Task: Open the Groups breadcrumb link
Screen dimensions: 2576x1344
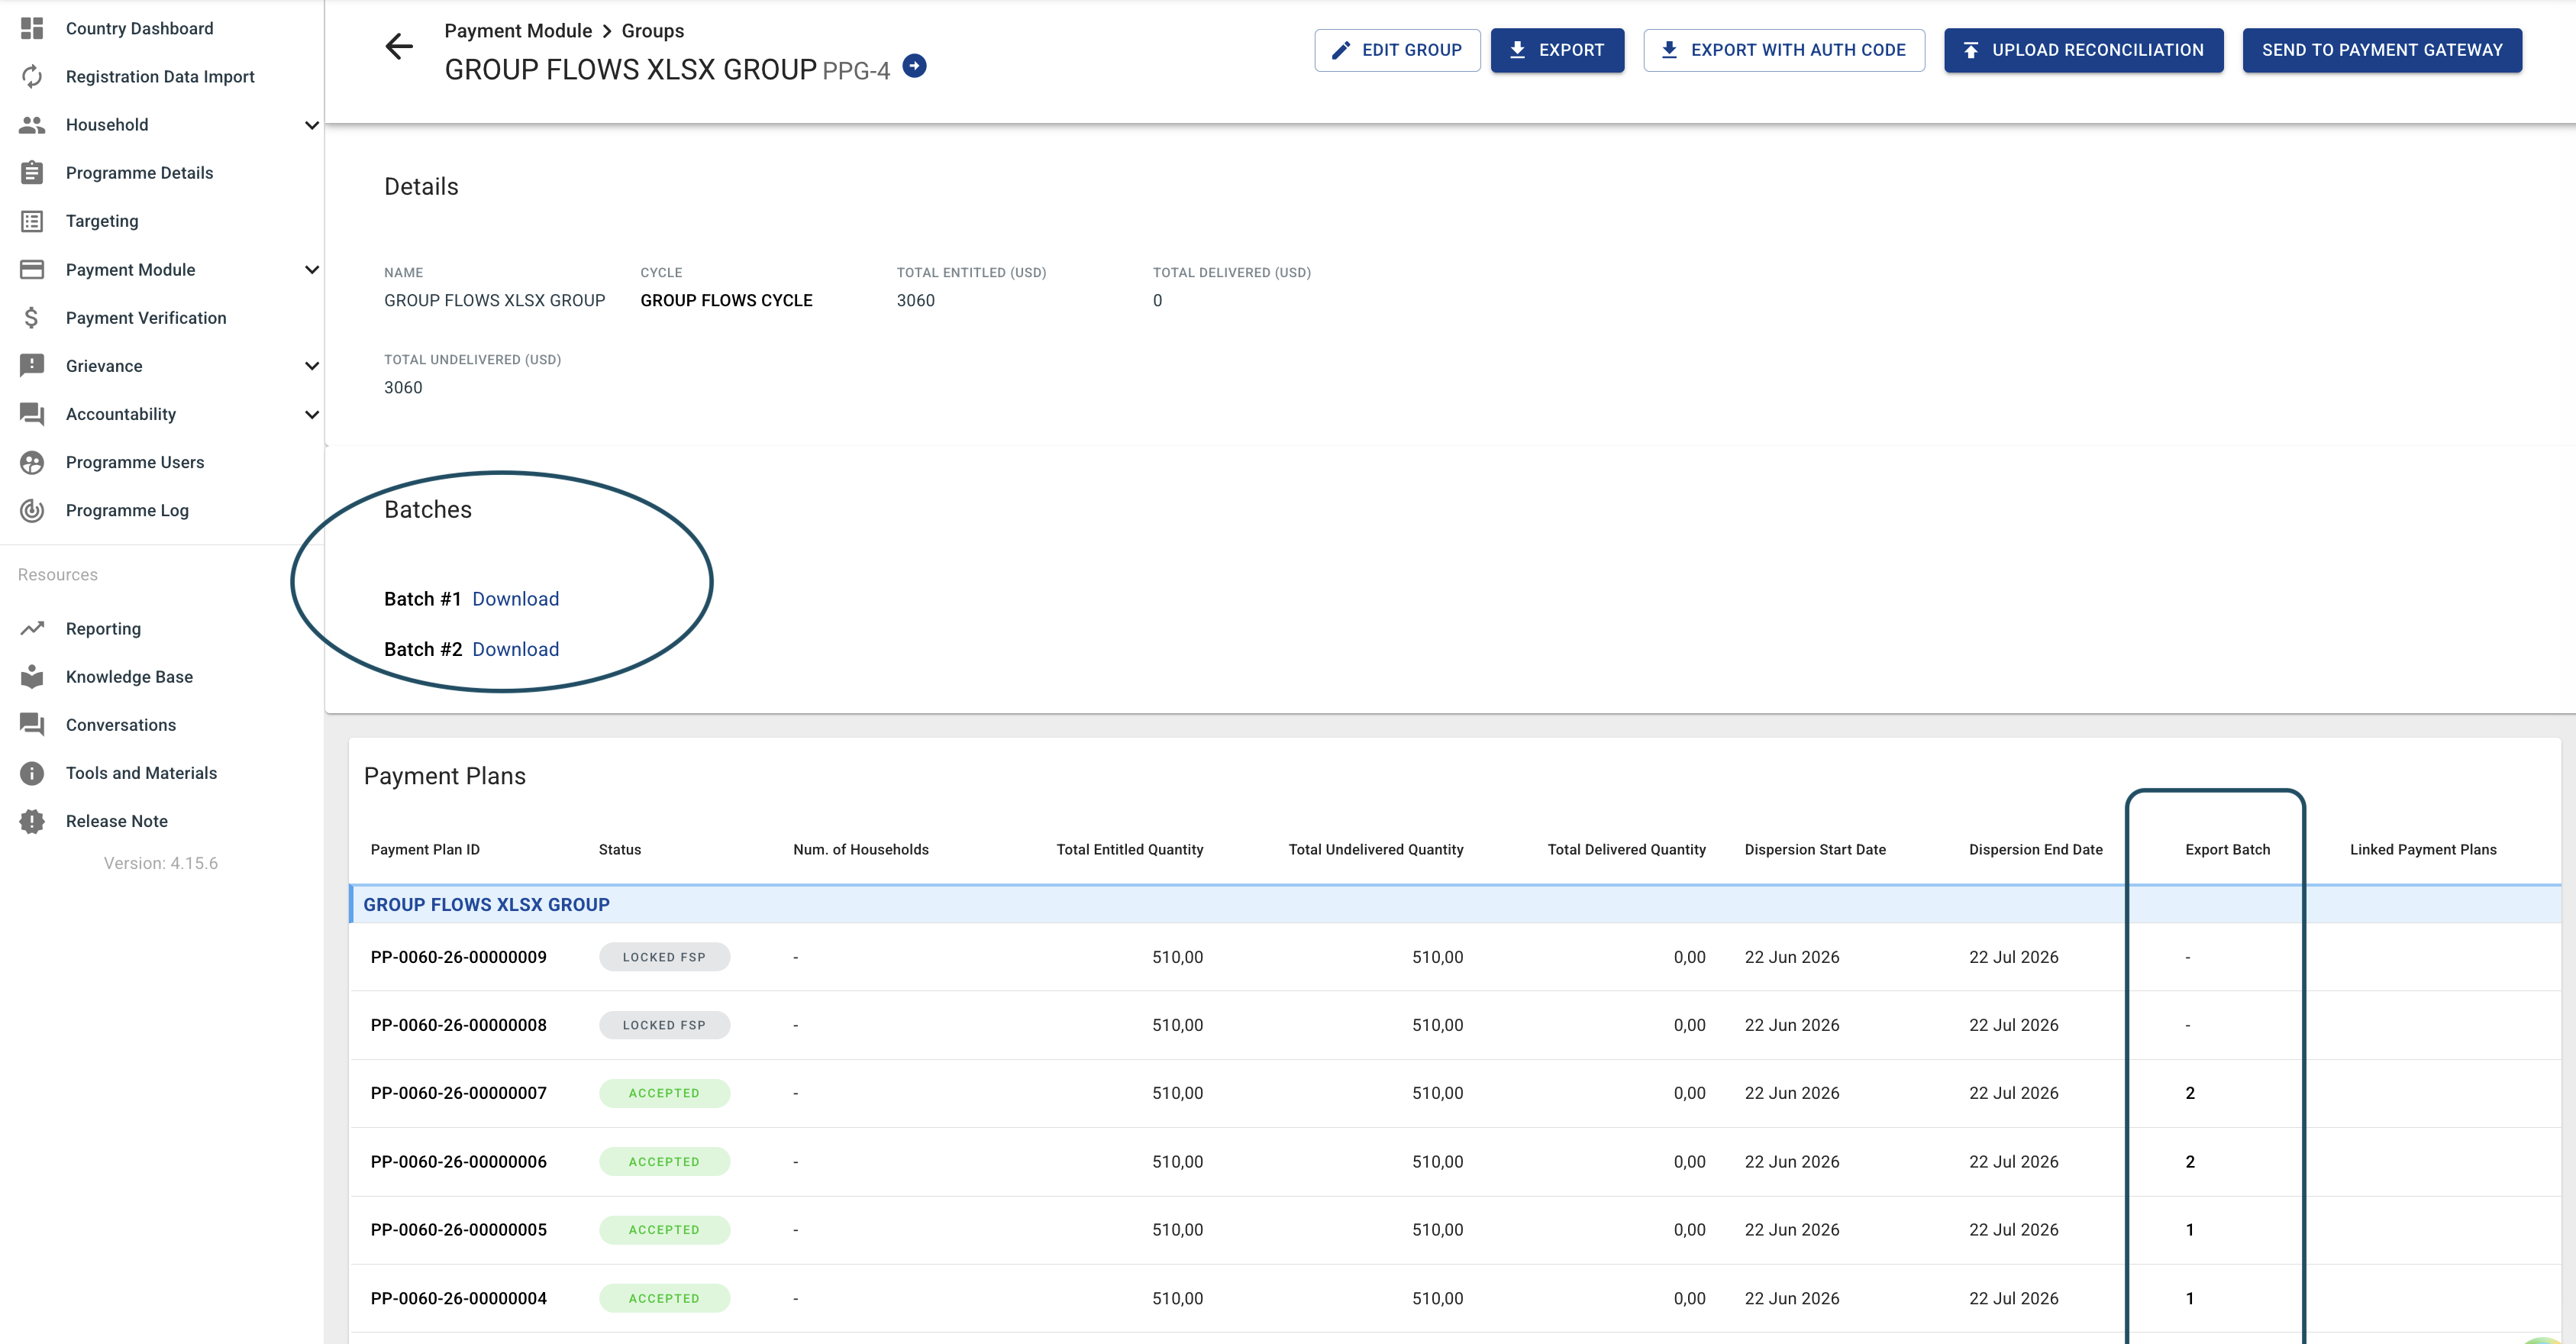Action: click(653, 31)
